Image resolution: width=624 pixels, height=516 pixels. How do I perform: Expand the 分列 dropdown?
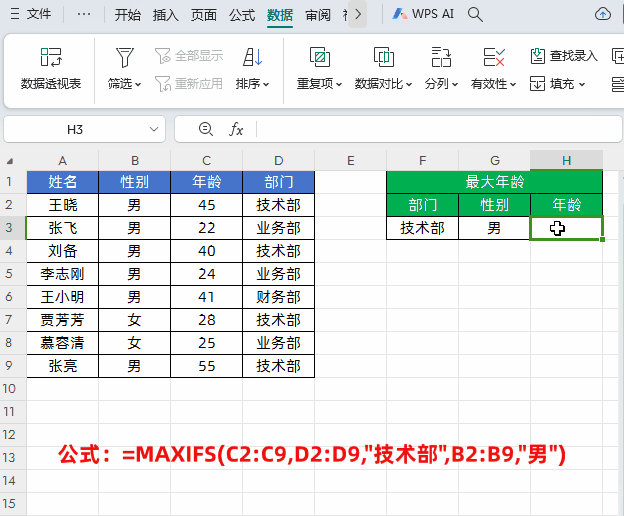click(455, 84)
